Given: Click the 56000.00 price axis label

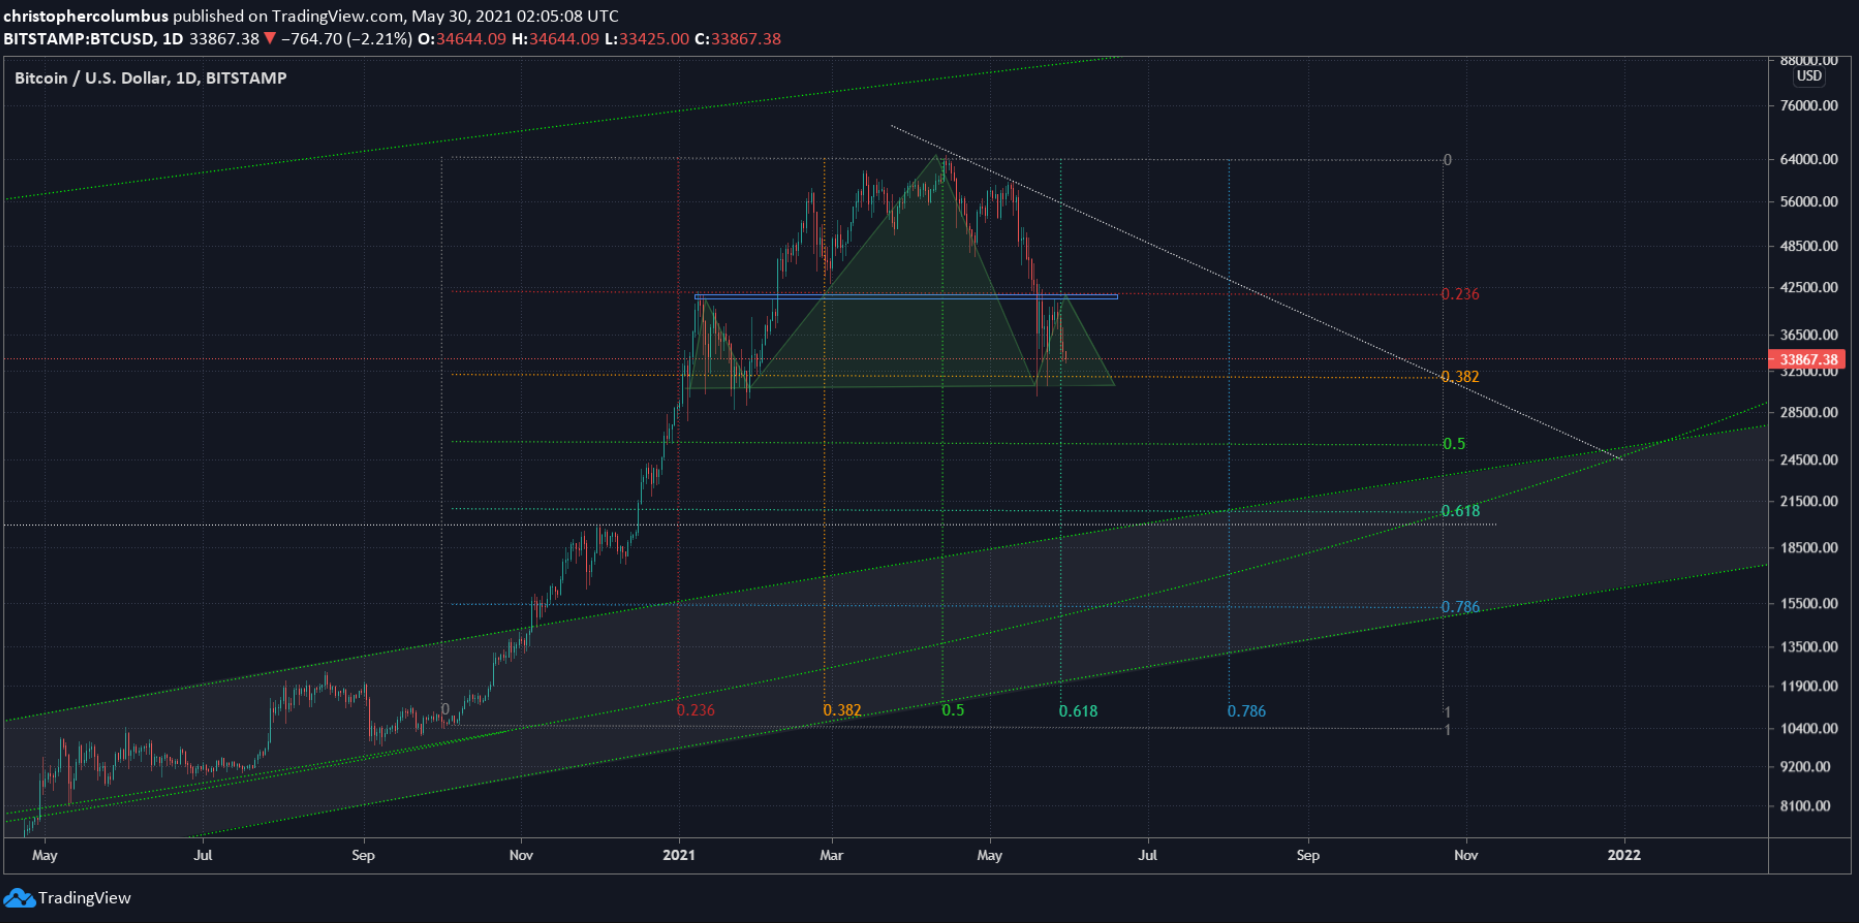Looking at the screenshot, I should [1809, 201].
